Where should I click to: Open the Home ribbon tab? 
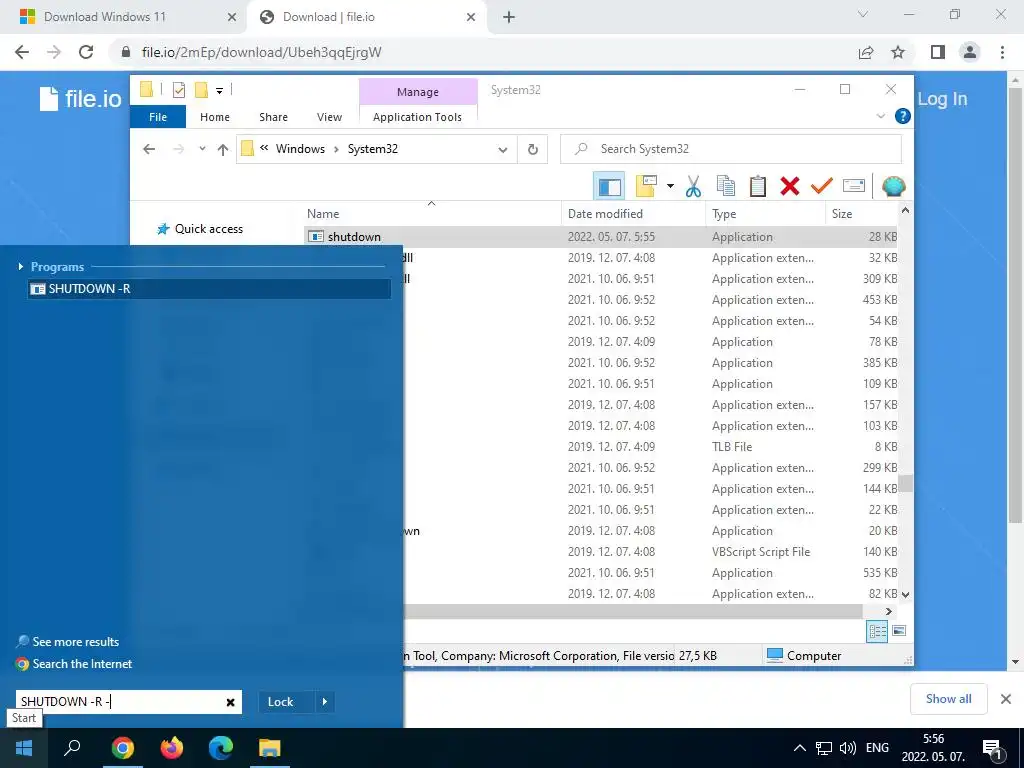pos(215,117)
